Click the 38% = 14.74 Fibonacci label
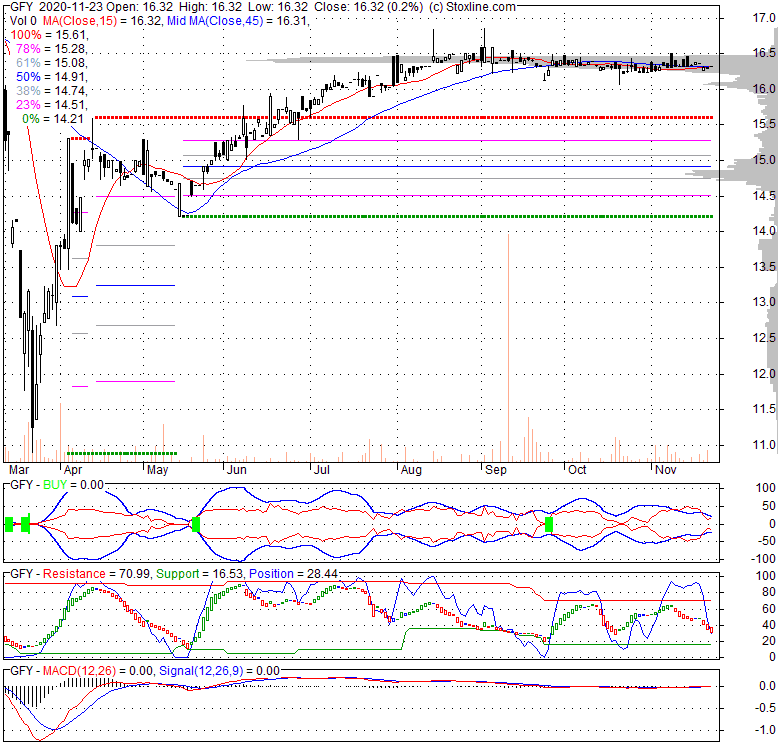This screenshot has width=780, height=745. pos(52,91)
